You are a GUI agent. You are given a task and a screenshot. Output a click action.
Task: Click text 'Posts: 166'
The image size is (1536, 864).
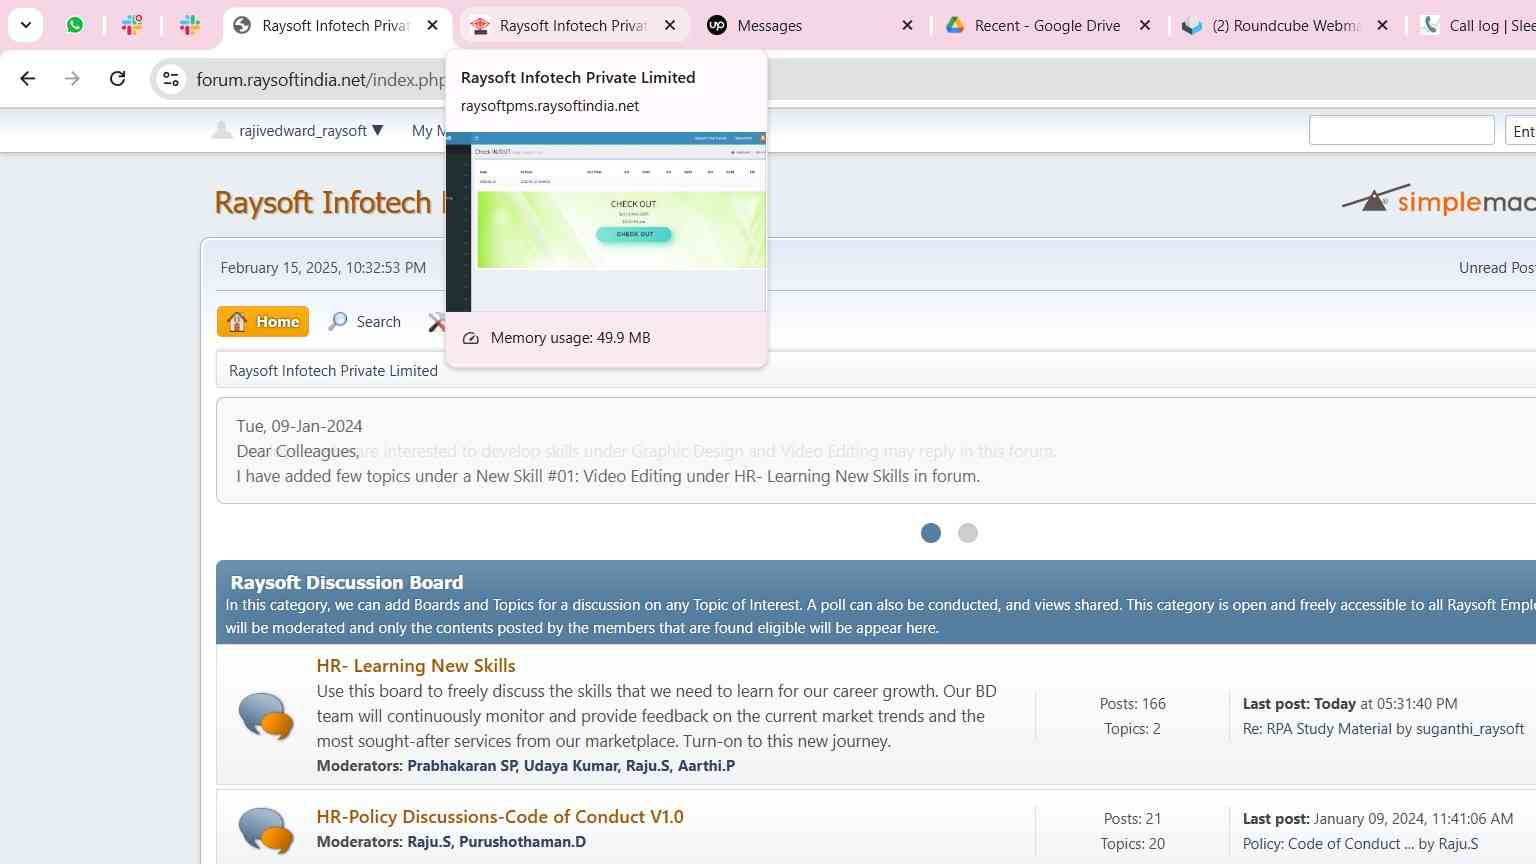click(x=1133, y=704)
